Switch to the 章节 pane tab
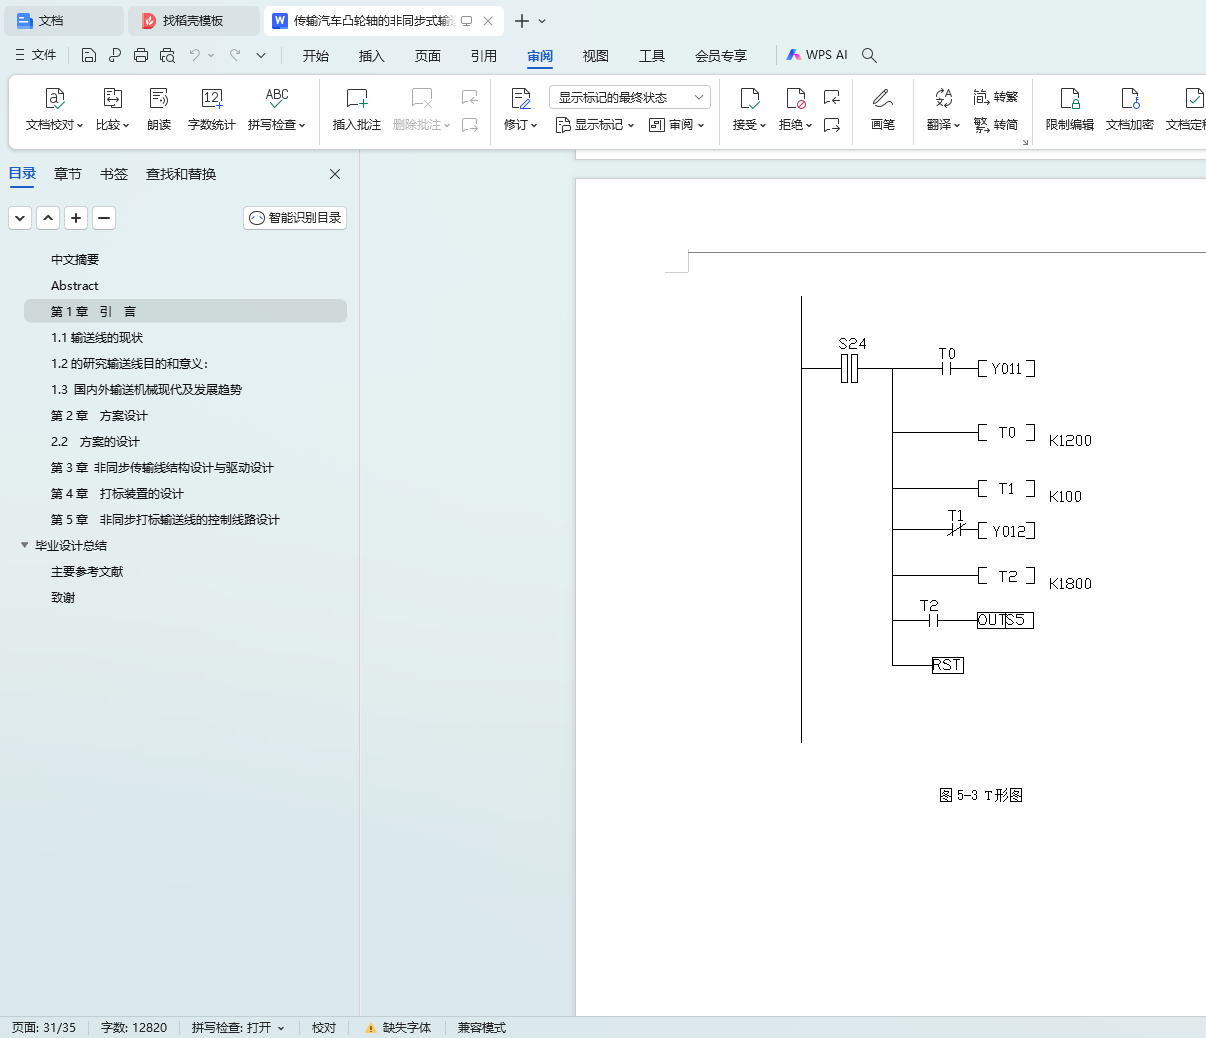The width and height of the screenshot is (1206, 1038). tap(68, 174)
